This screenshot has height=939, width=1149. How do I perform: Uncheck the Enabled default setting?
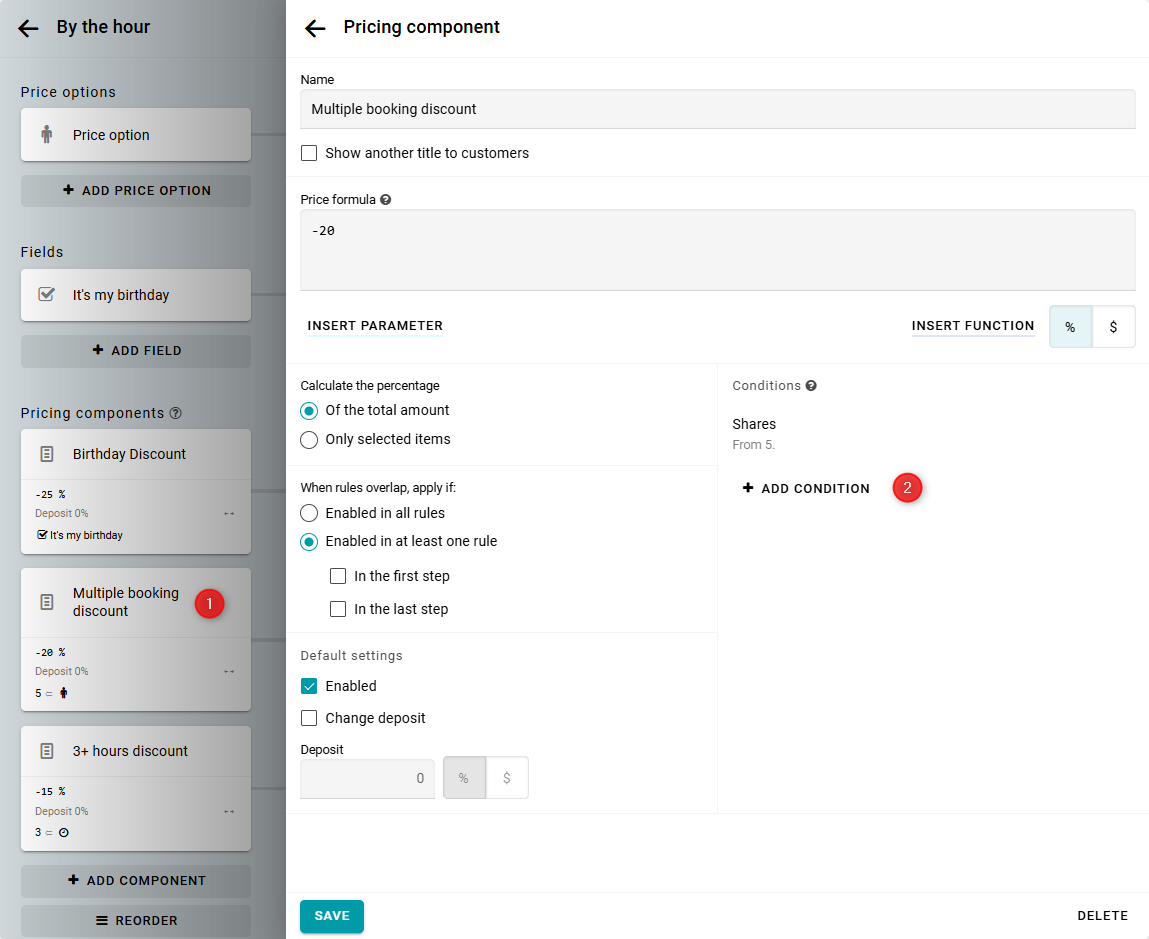pos(309,686)
